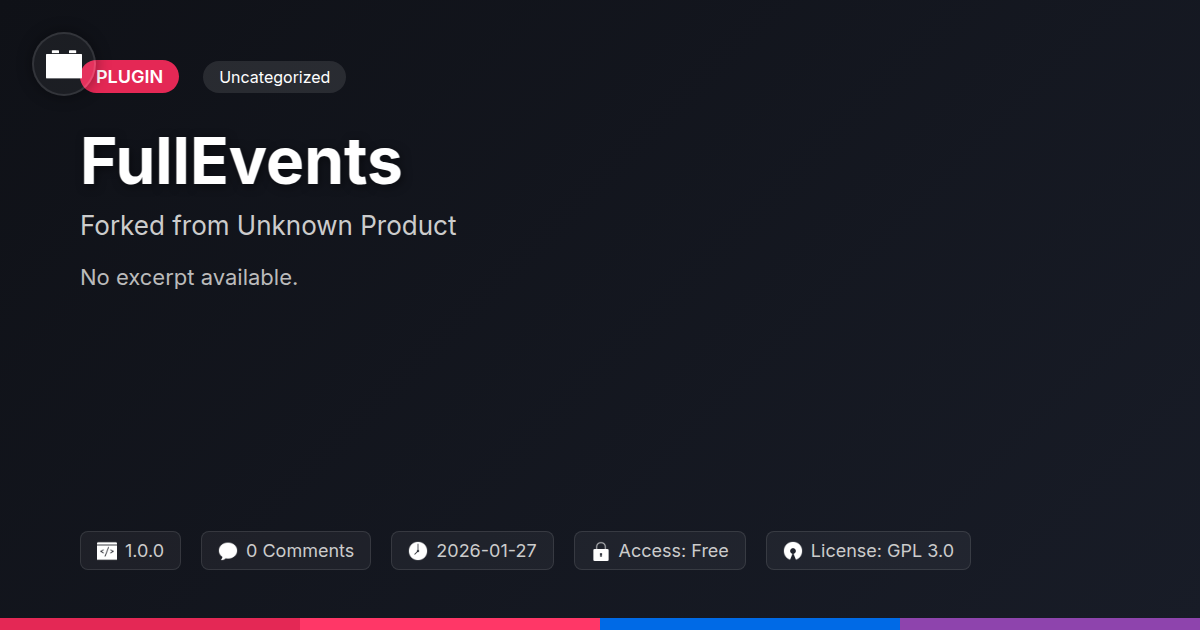Click the plugin brick icon at top-left

(x=64, y=64)
